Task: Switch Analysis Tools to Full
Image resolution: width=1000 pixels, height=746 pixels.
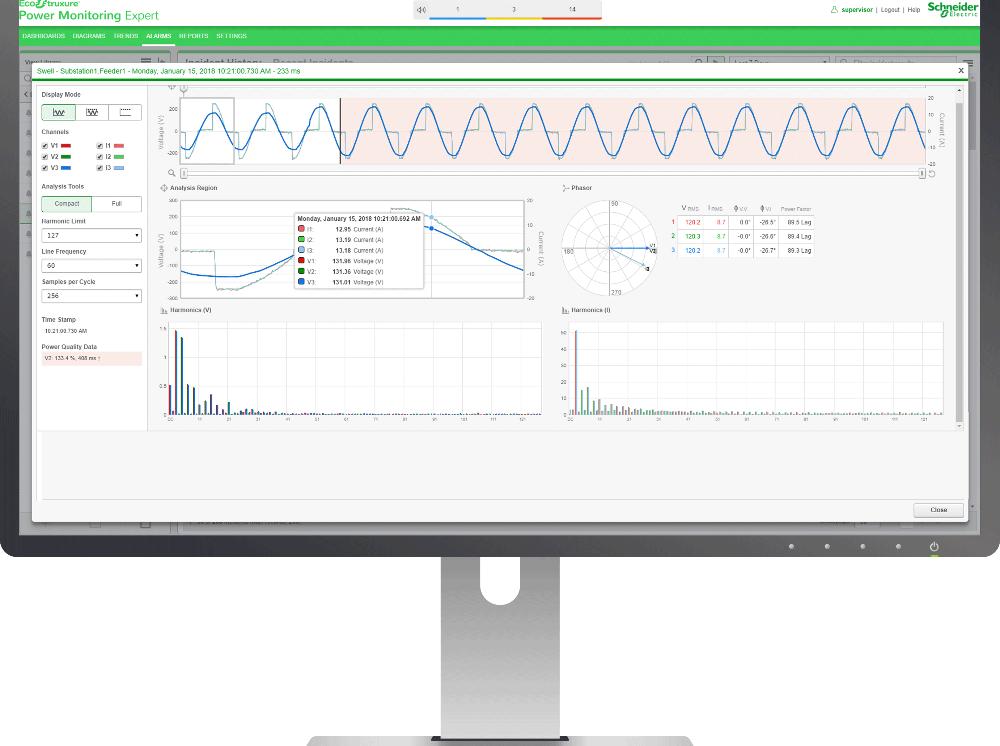Action: [x=117, y=204]
